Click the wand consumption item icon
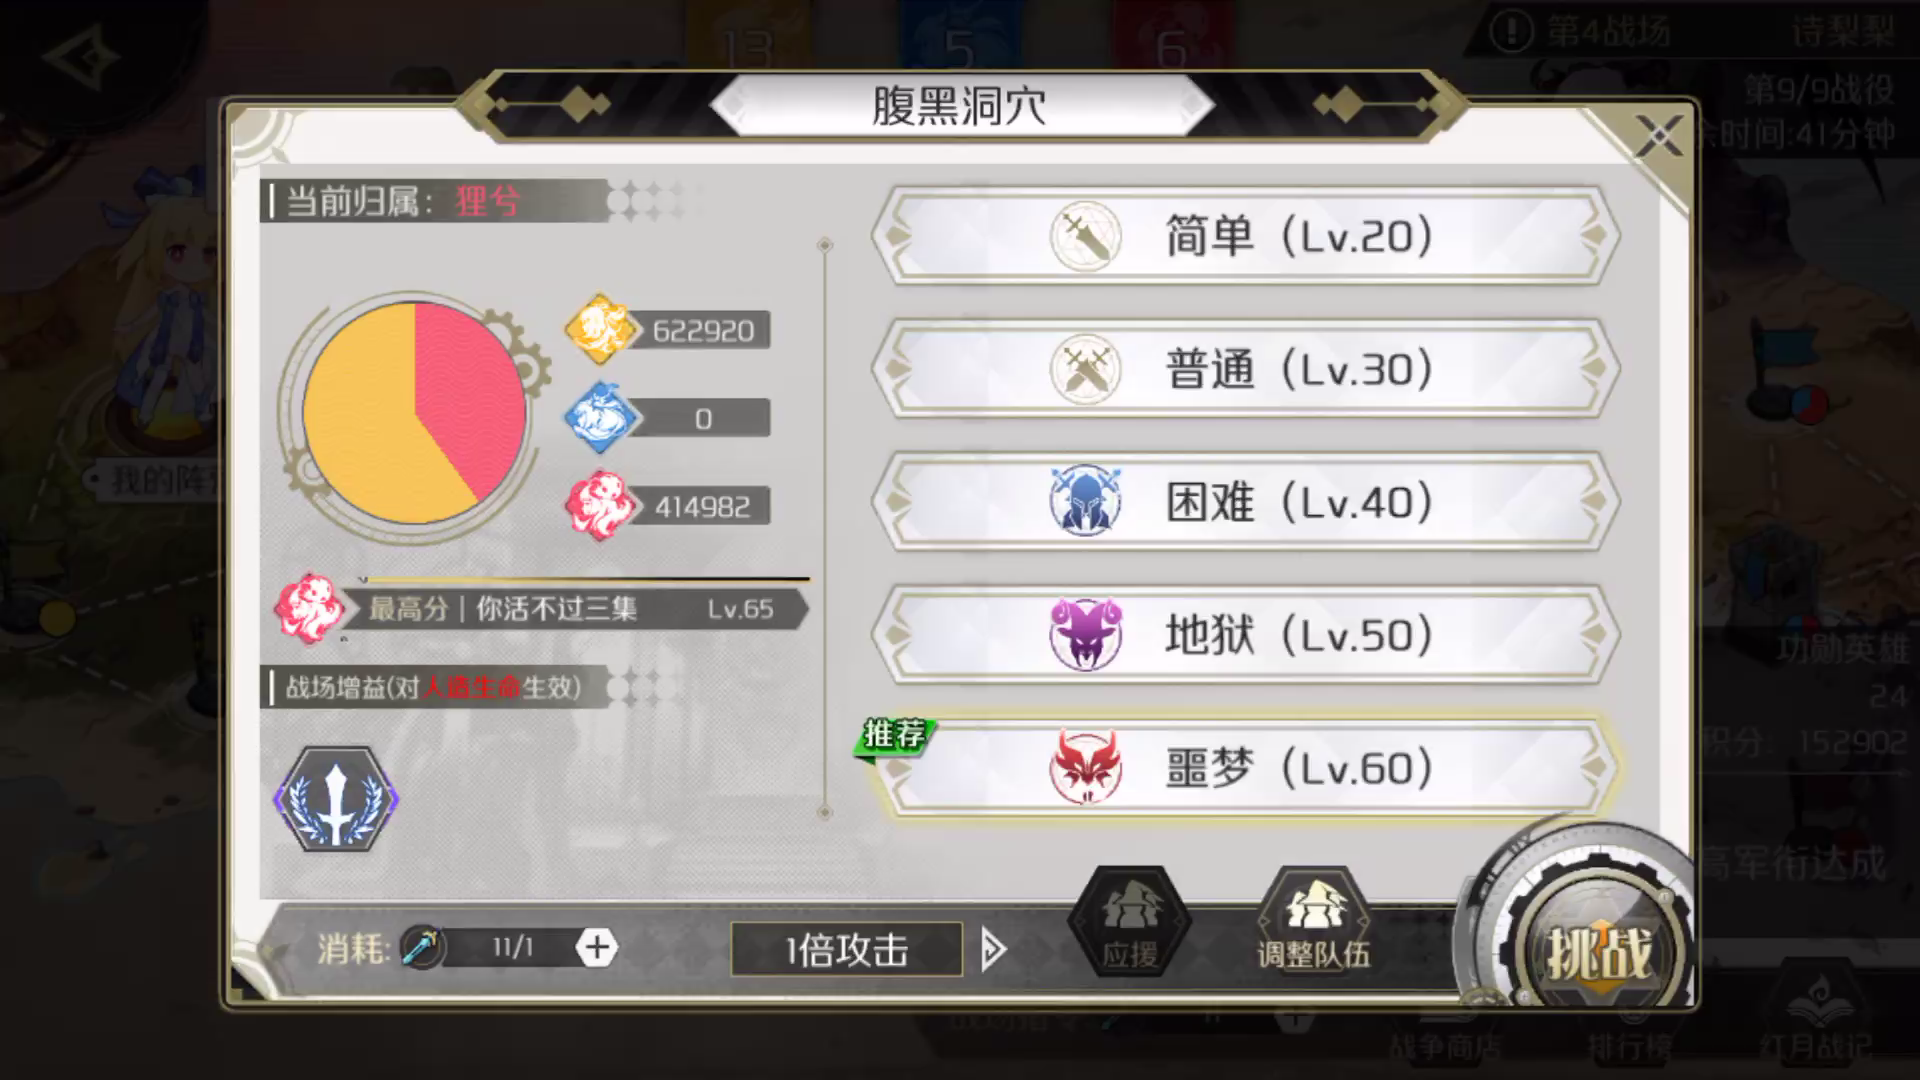The height and width of the screenshot is (1080, 1920). click(x=421, y=947)
